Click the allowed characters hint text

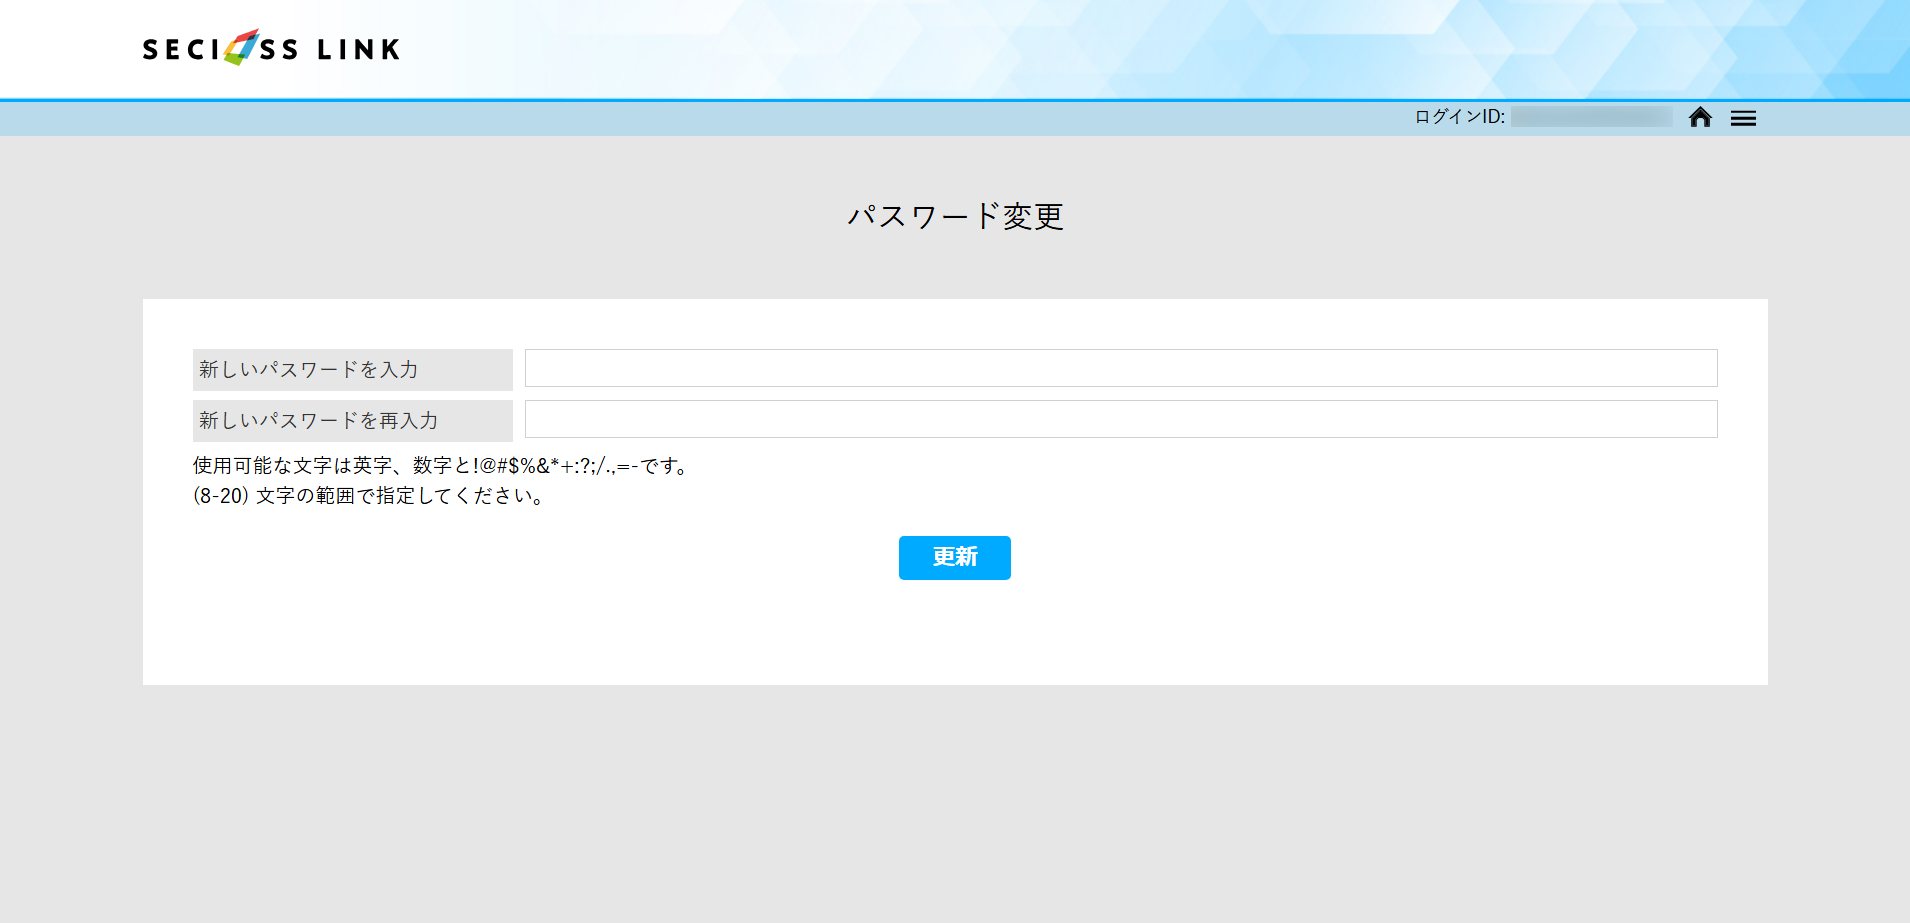coord(441,466)
